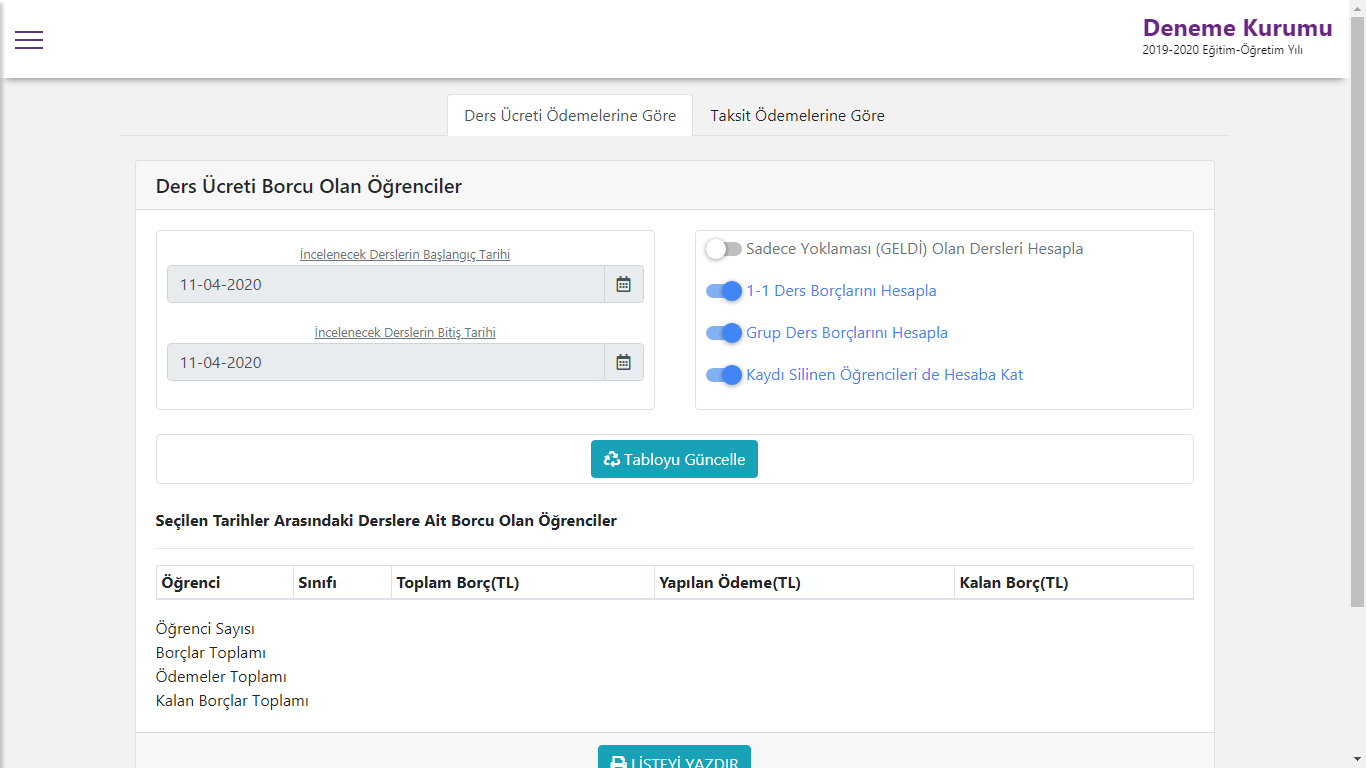Click the Kalan Borç(TL) column header
The height and width of the screenshot is (768, 1366).
(1074, 583)
